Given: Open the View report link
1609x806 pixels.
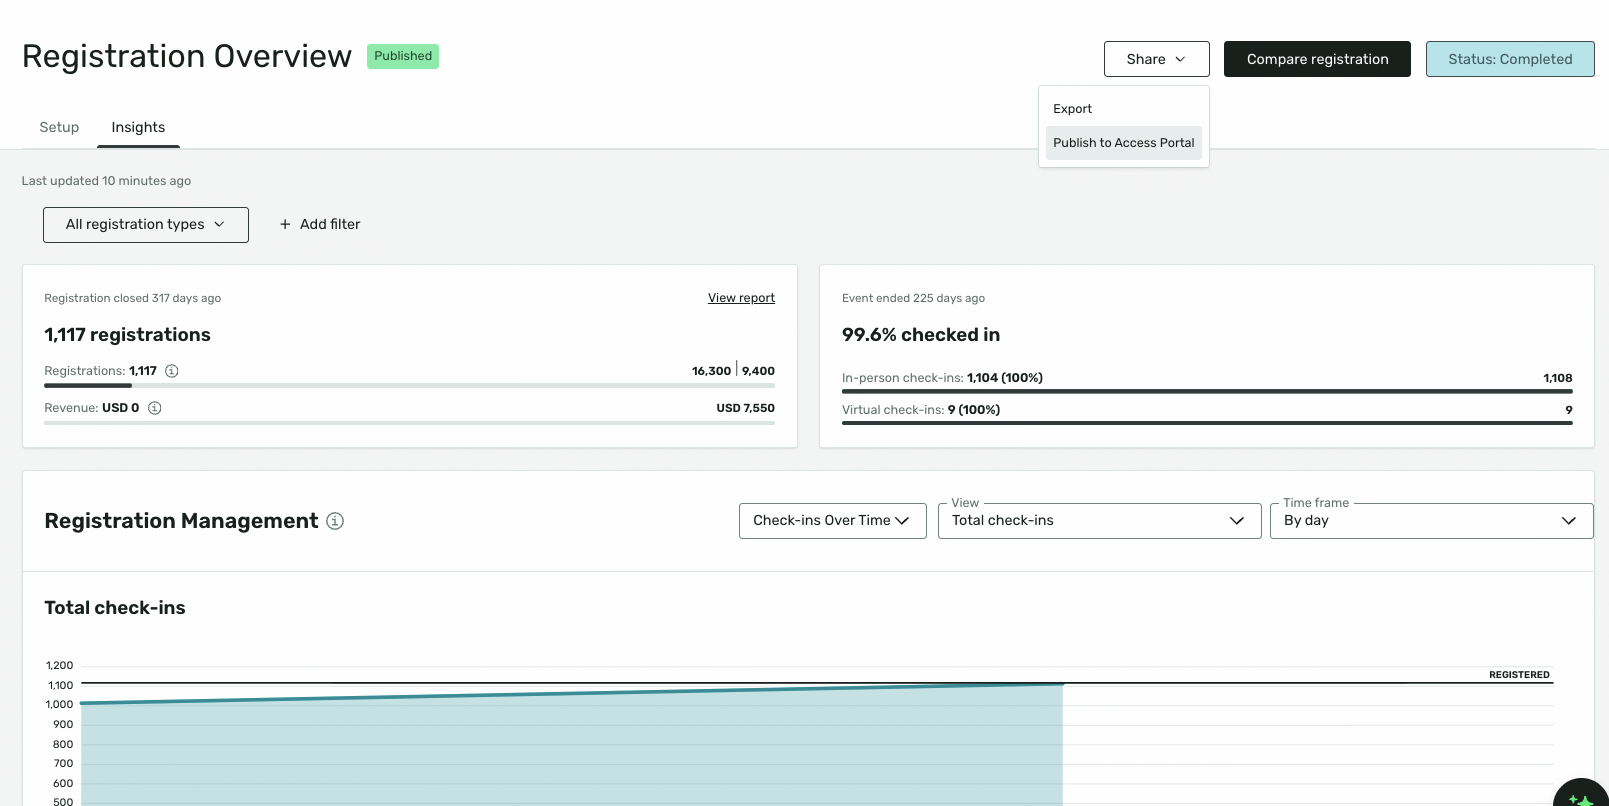Looking at the screenshot, I should [741, 298].
